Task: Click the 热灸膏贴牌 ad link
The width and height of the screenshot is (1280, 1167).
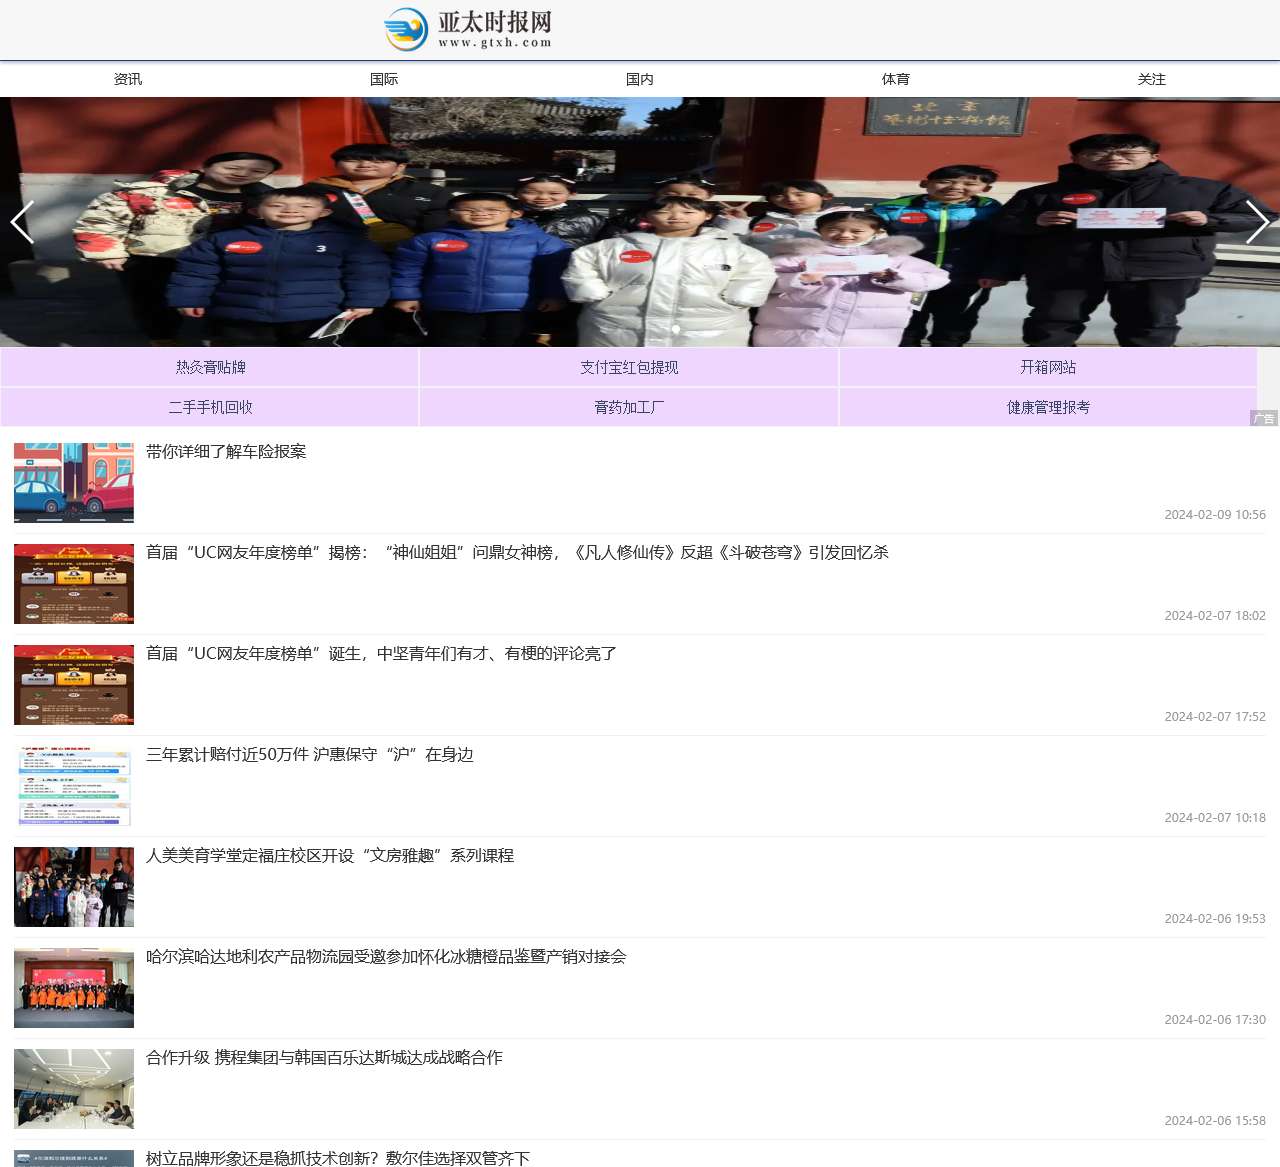Action: tap(210, 367)
